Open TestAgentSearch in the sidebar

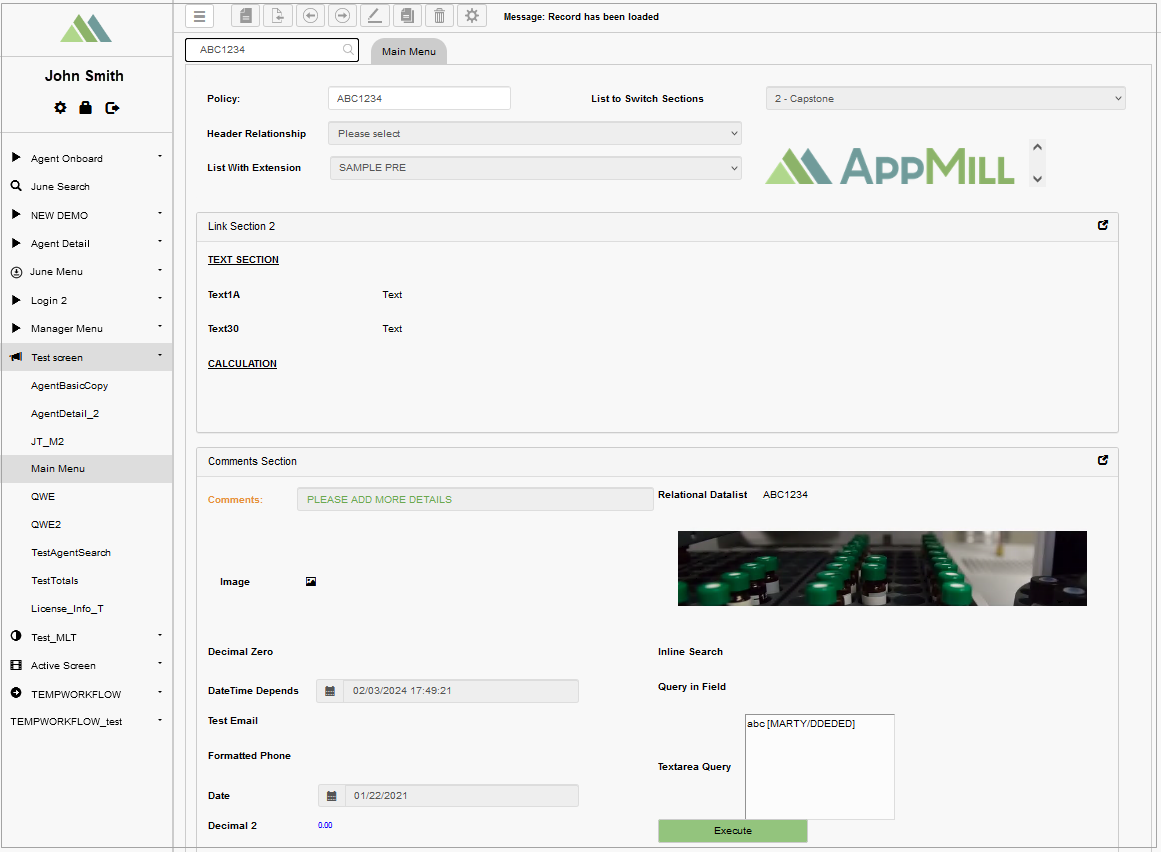click(x=71, y=553)
